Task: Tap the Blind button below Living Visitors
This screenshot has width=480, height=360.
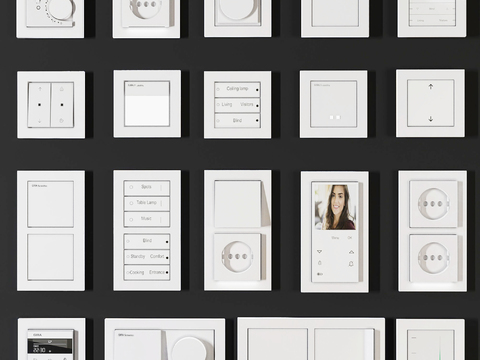Action: 237,121
